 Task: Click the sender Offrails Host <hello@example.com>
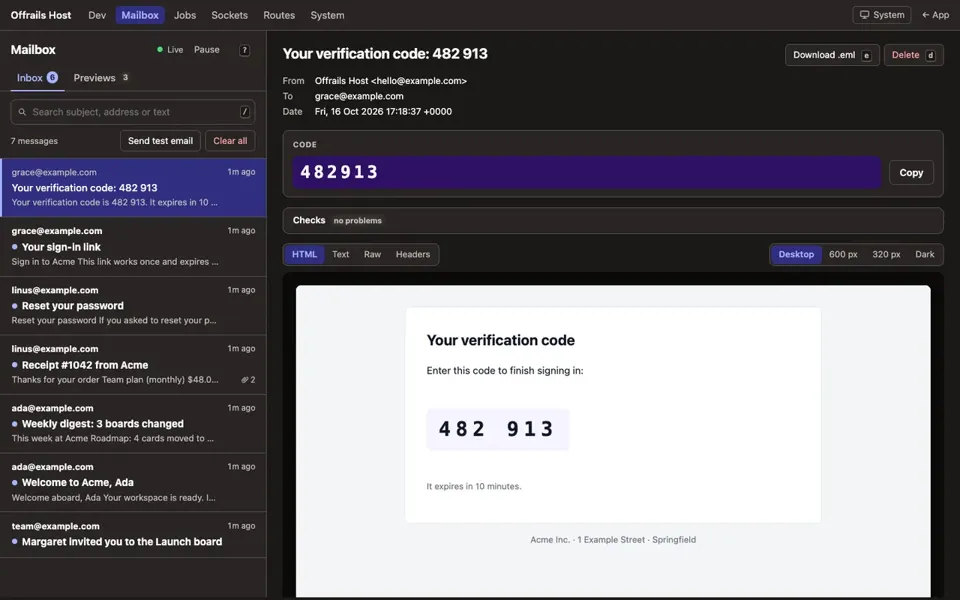pyautogui.click(x=391, y=81)
